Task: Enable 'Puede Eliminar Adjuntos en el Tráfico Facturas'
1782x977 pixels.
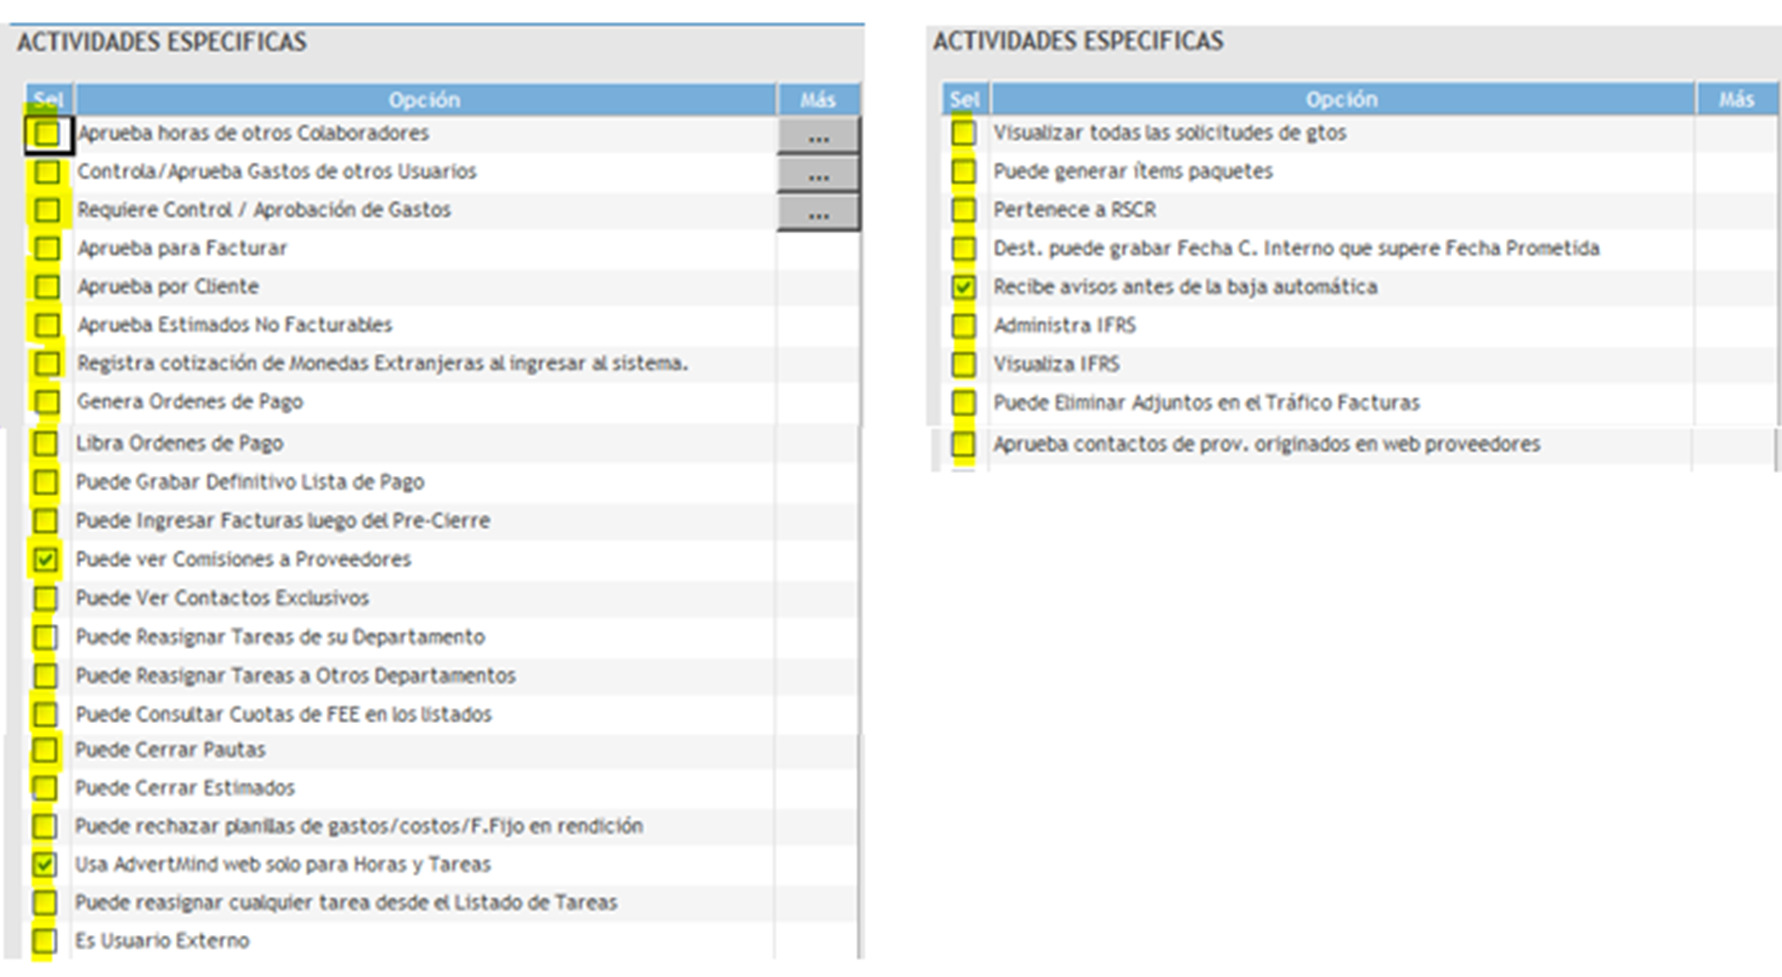Action: pyautogui.click(x=963, y=403)
